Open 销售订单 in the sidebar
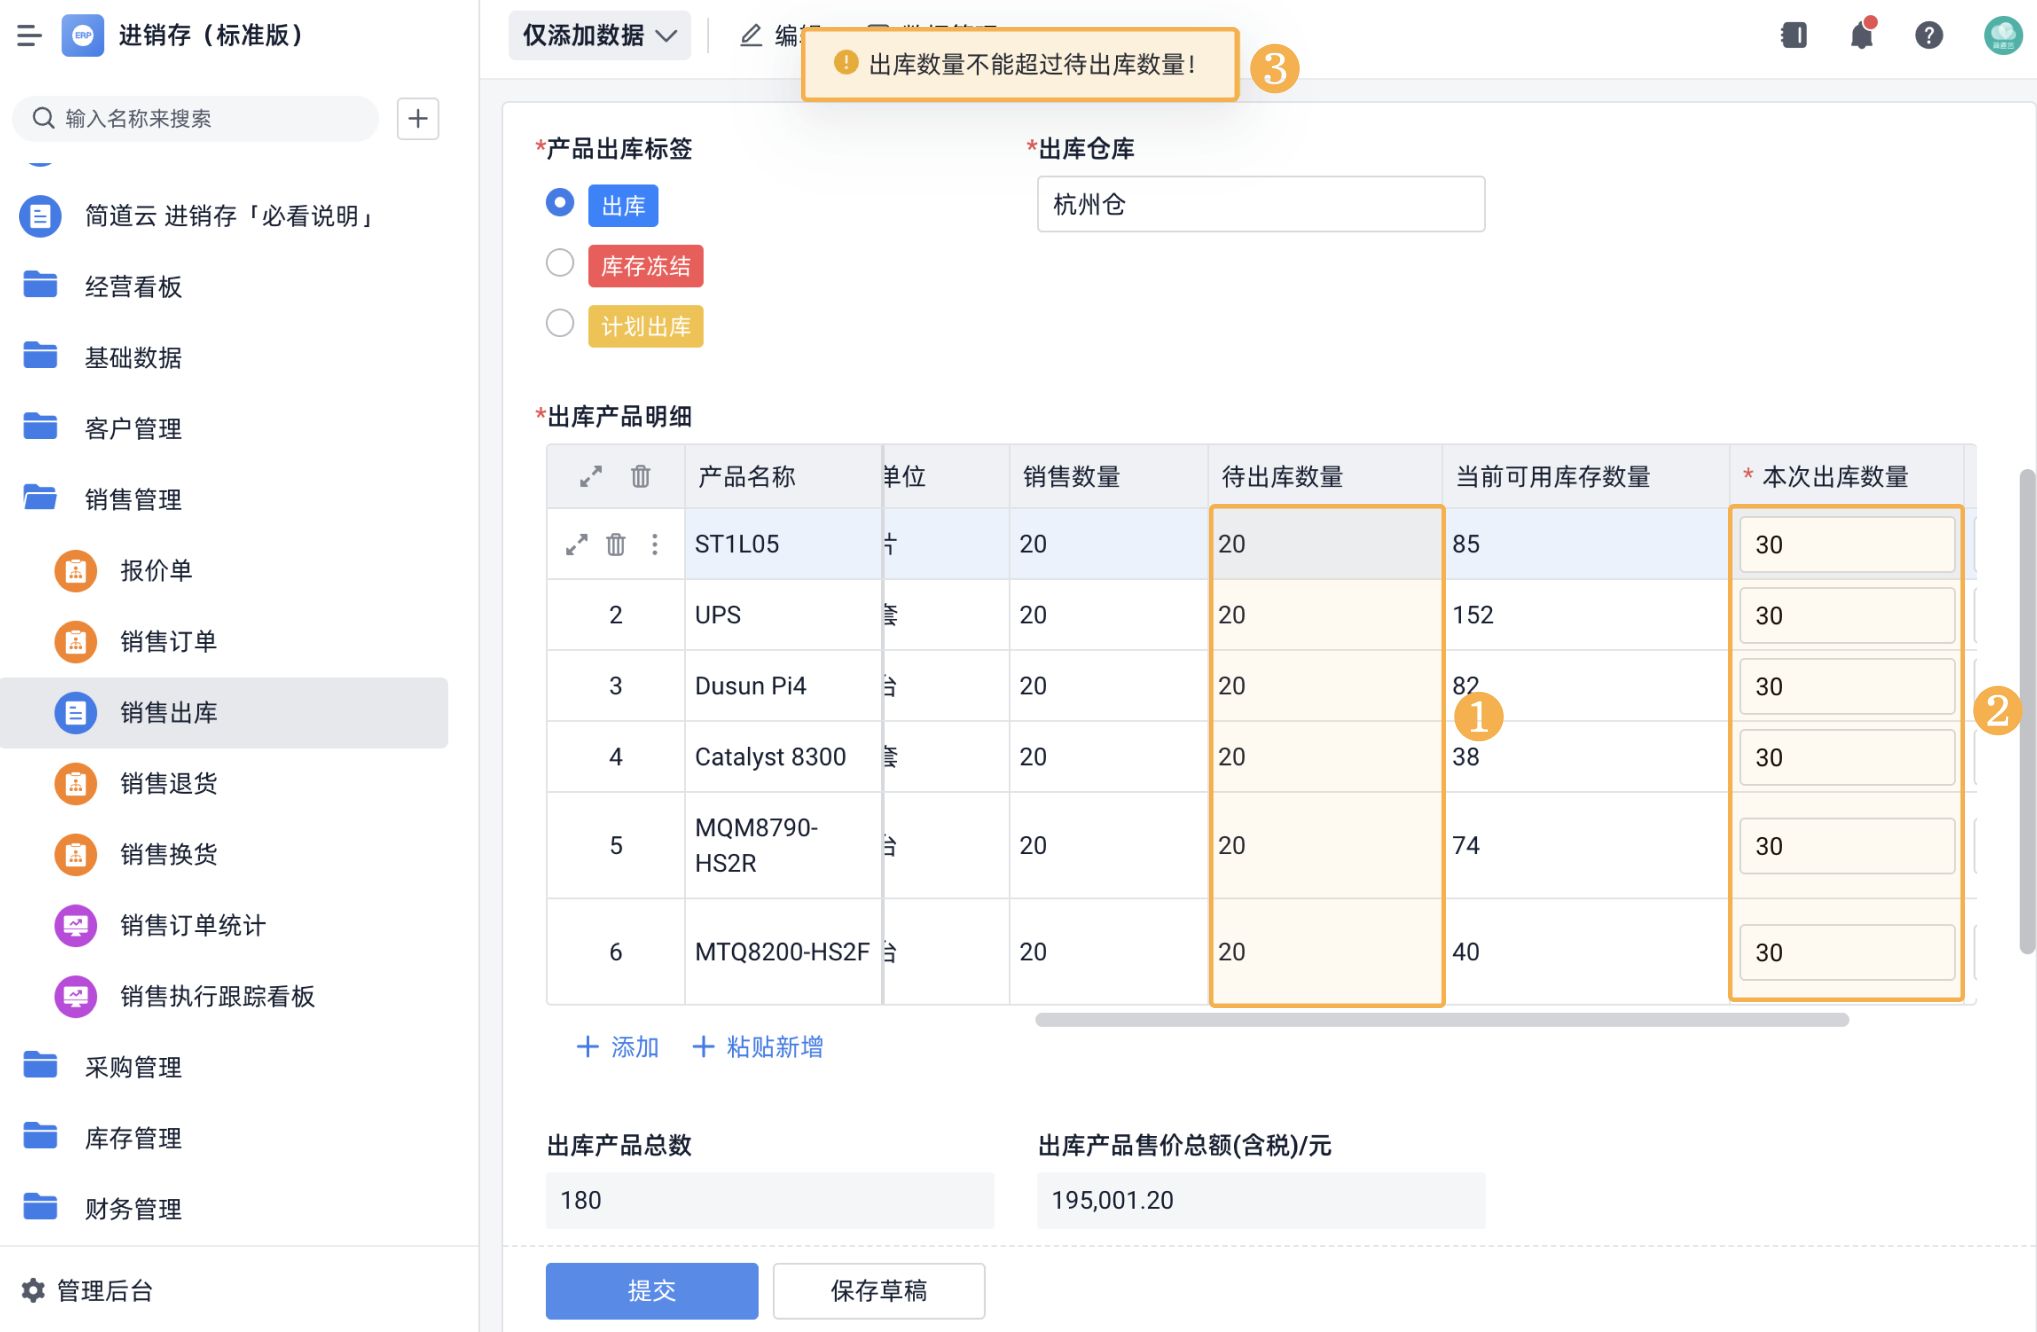Viewport: 2037px width, 1332px height. pos(168,641)
